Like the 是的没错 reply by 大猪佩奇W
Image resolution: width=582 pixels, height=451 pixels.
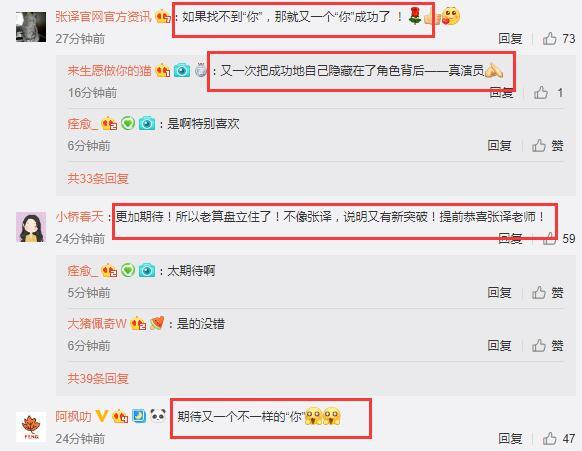click(539, 346)
